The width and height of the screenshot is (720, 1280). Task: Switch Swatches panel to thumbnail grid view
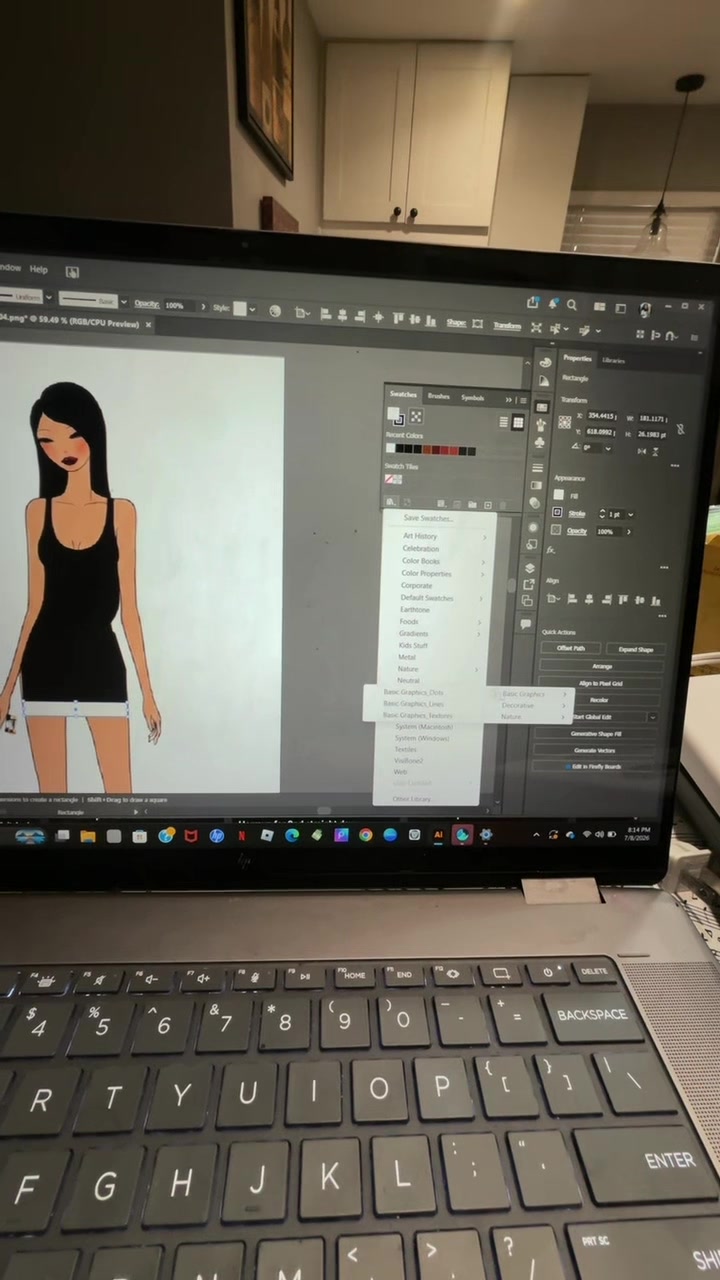518,422
